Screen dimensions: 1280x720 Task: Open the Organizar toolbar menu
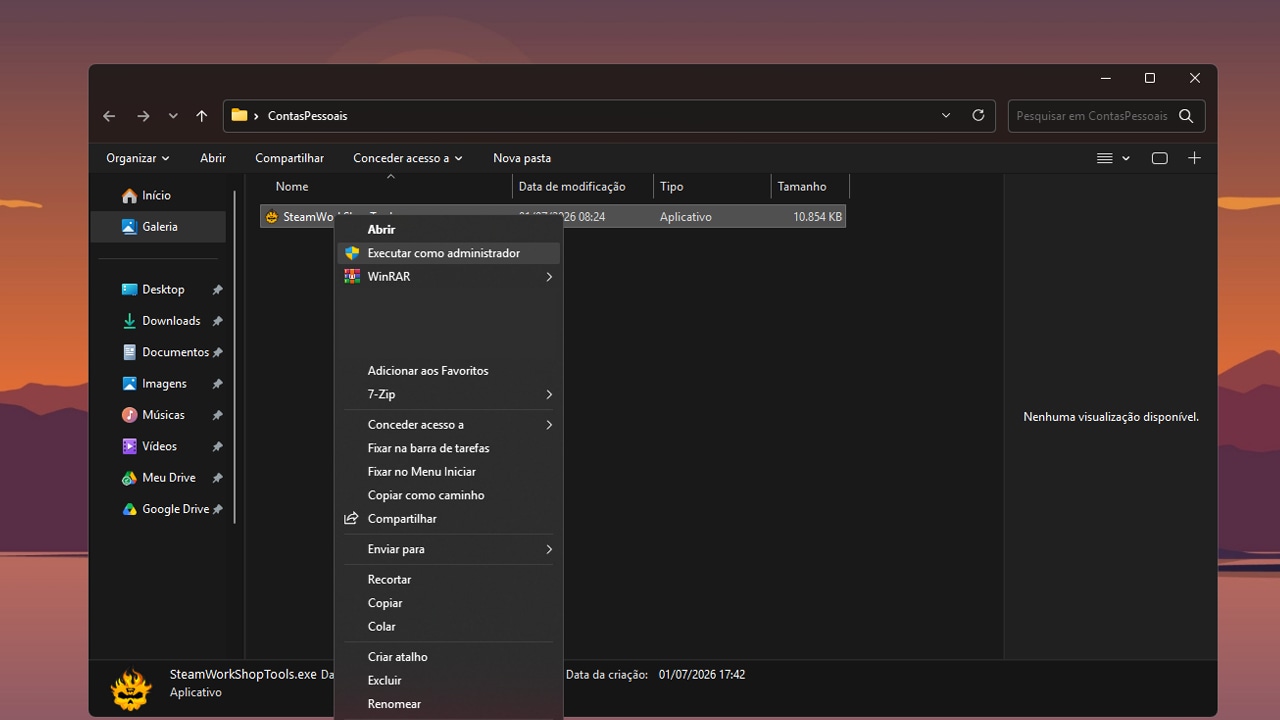pos(138,158)
